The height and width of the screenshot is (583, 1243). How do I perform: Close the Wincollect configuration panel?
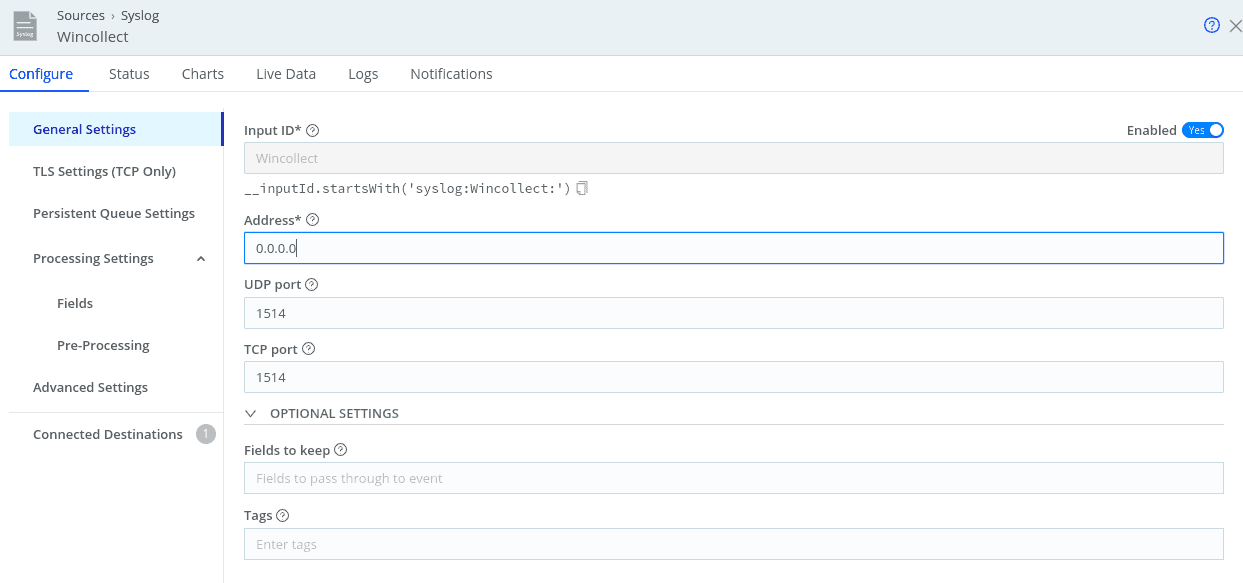(x=1234, y=26)
